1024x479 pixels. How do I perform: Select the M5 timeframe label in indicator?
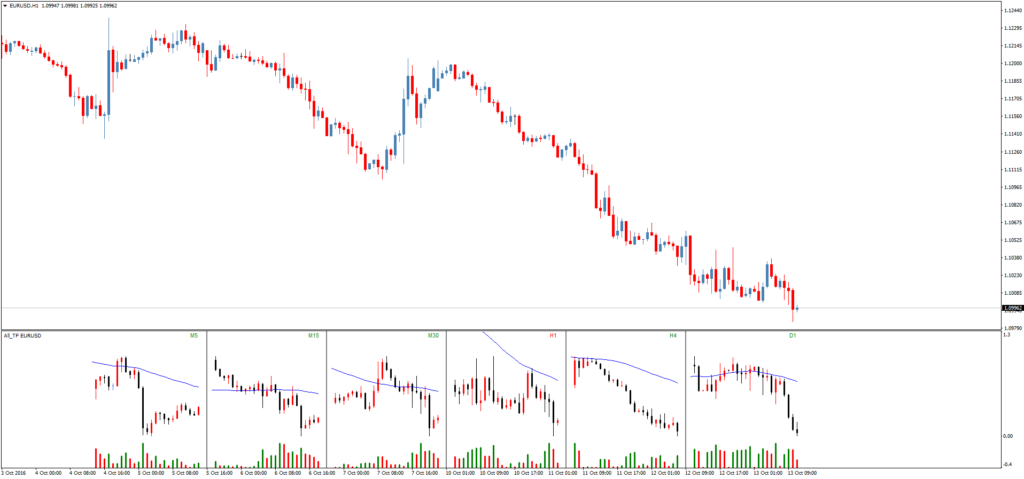coord(193,336)
